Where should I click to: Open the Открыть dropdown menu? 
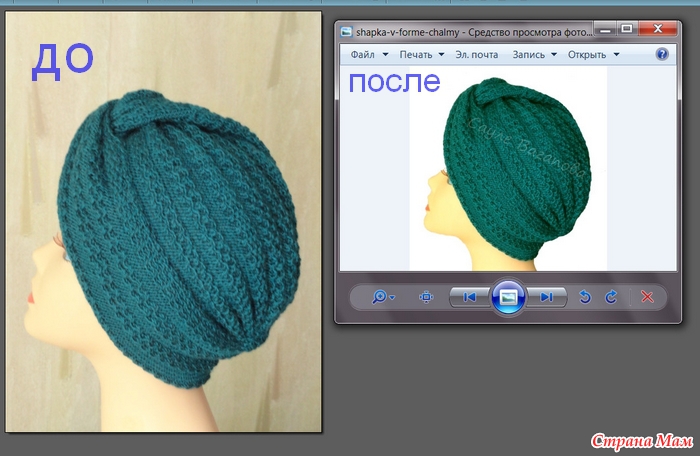(x=592, y=54)
